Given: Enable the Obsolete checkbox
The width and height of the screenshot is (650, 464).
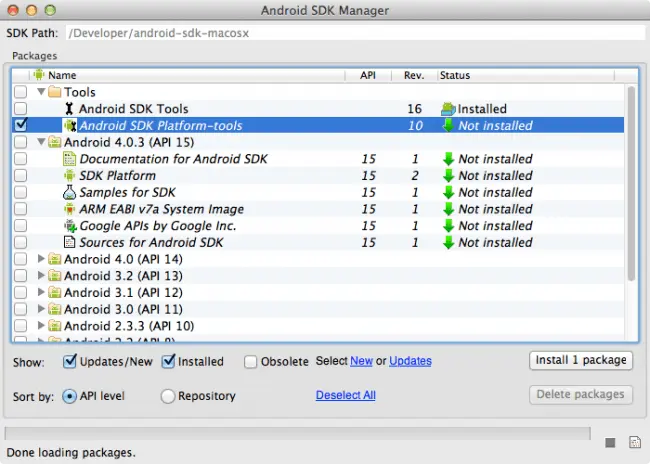Looking at the screenshot, I should coord(251,362).
